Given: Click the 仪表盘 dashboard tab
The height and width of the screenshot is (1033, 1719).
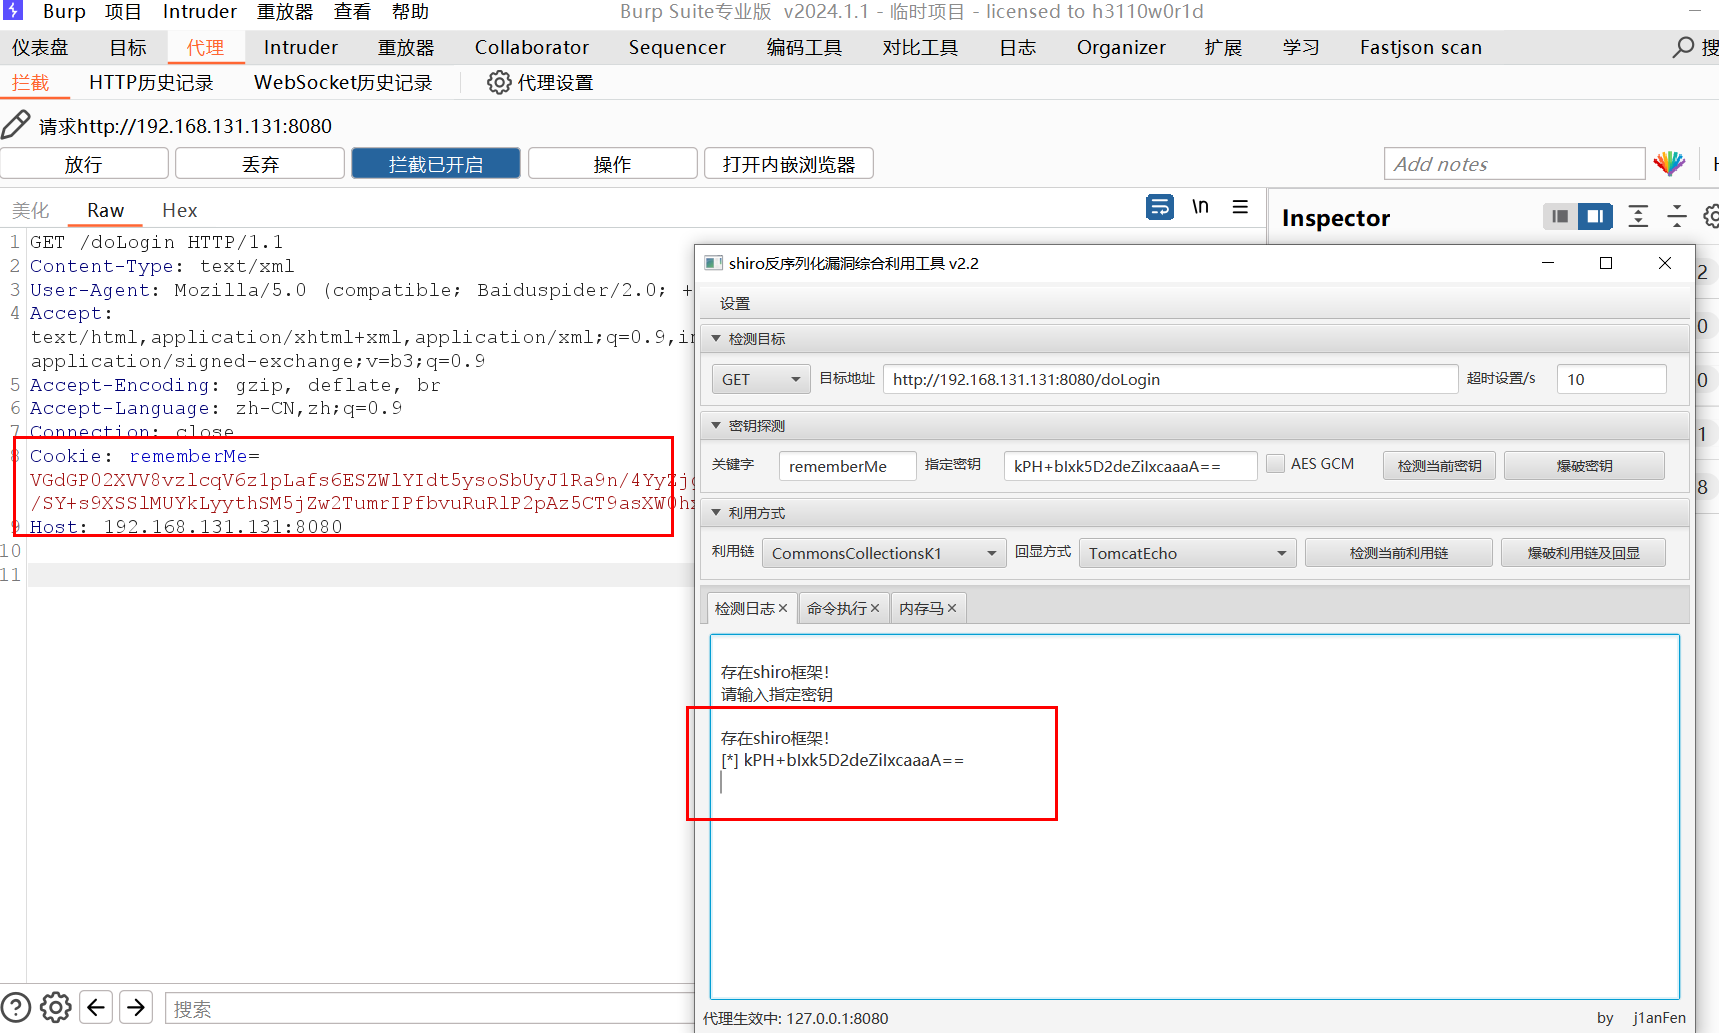Looking at the screenshot, I should coord(41,47).
